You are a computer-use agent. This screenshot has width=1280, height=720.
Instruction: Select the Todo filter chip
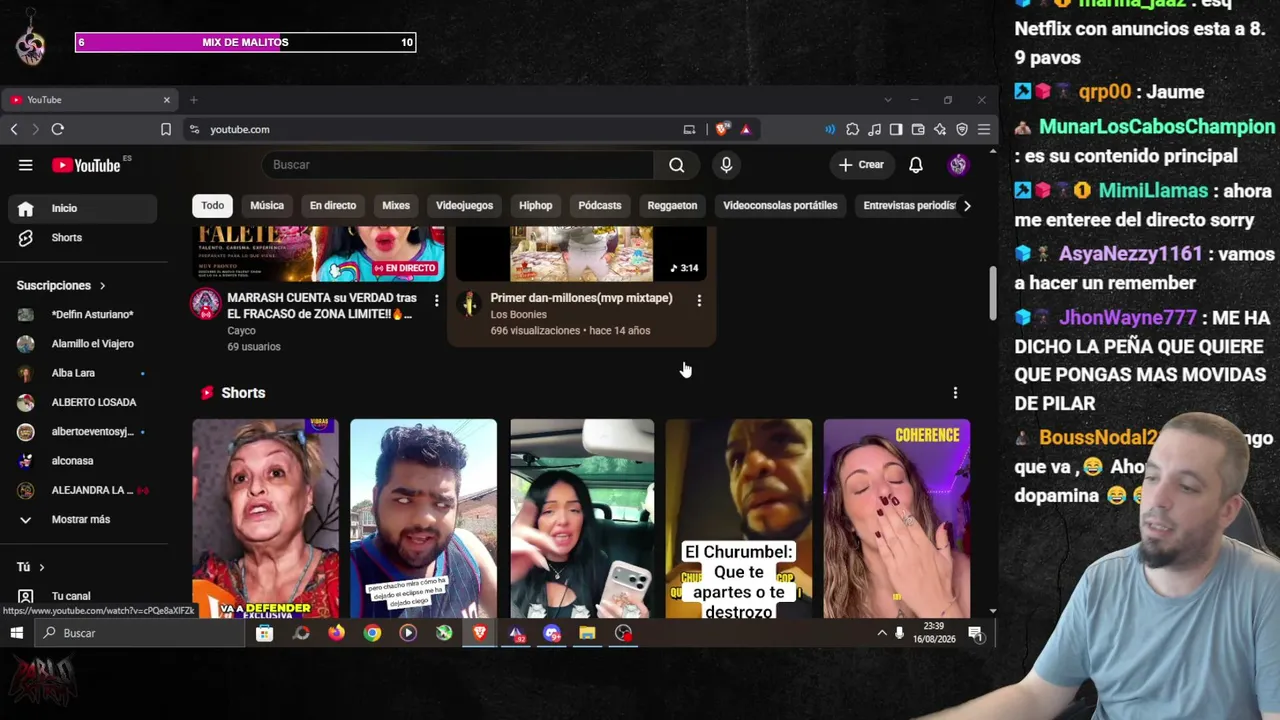[x=213, y=206]
